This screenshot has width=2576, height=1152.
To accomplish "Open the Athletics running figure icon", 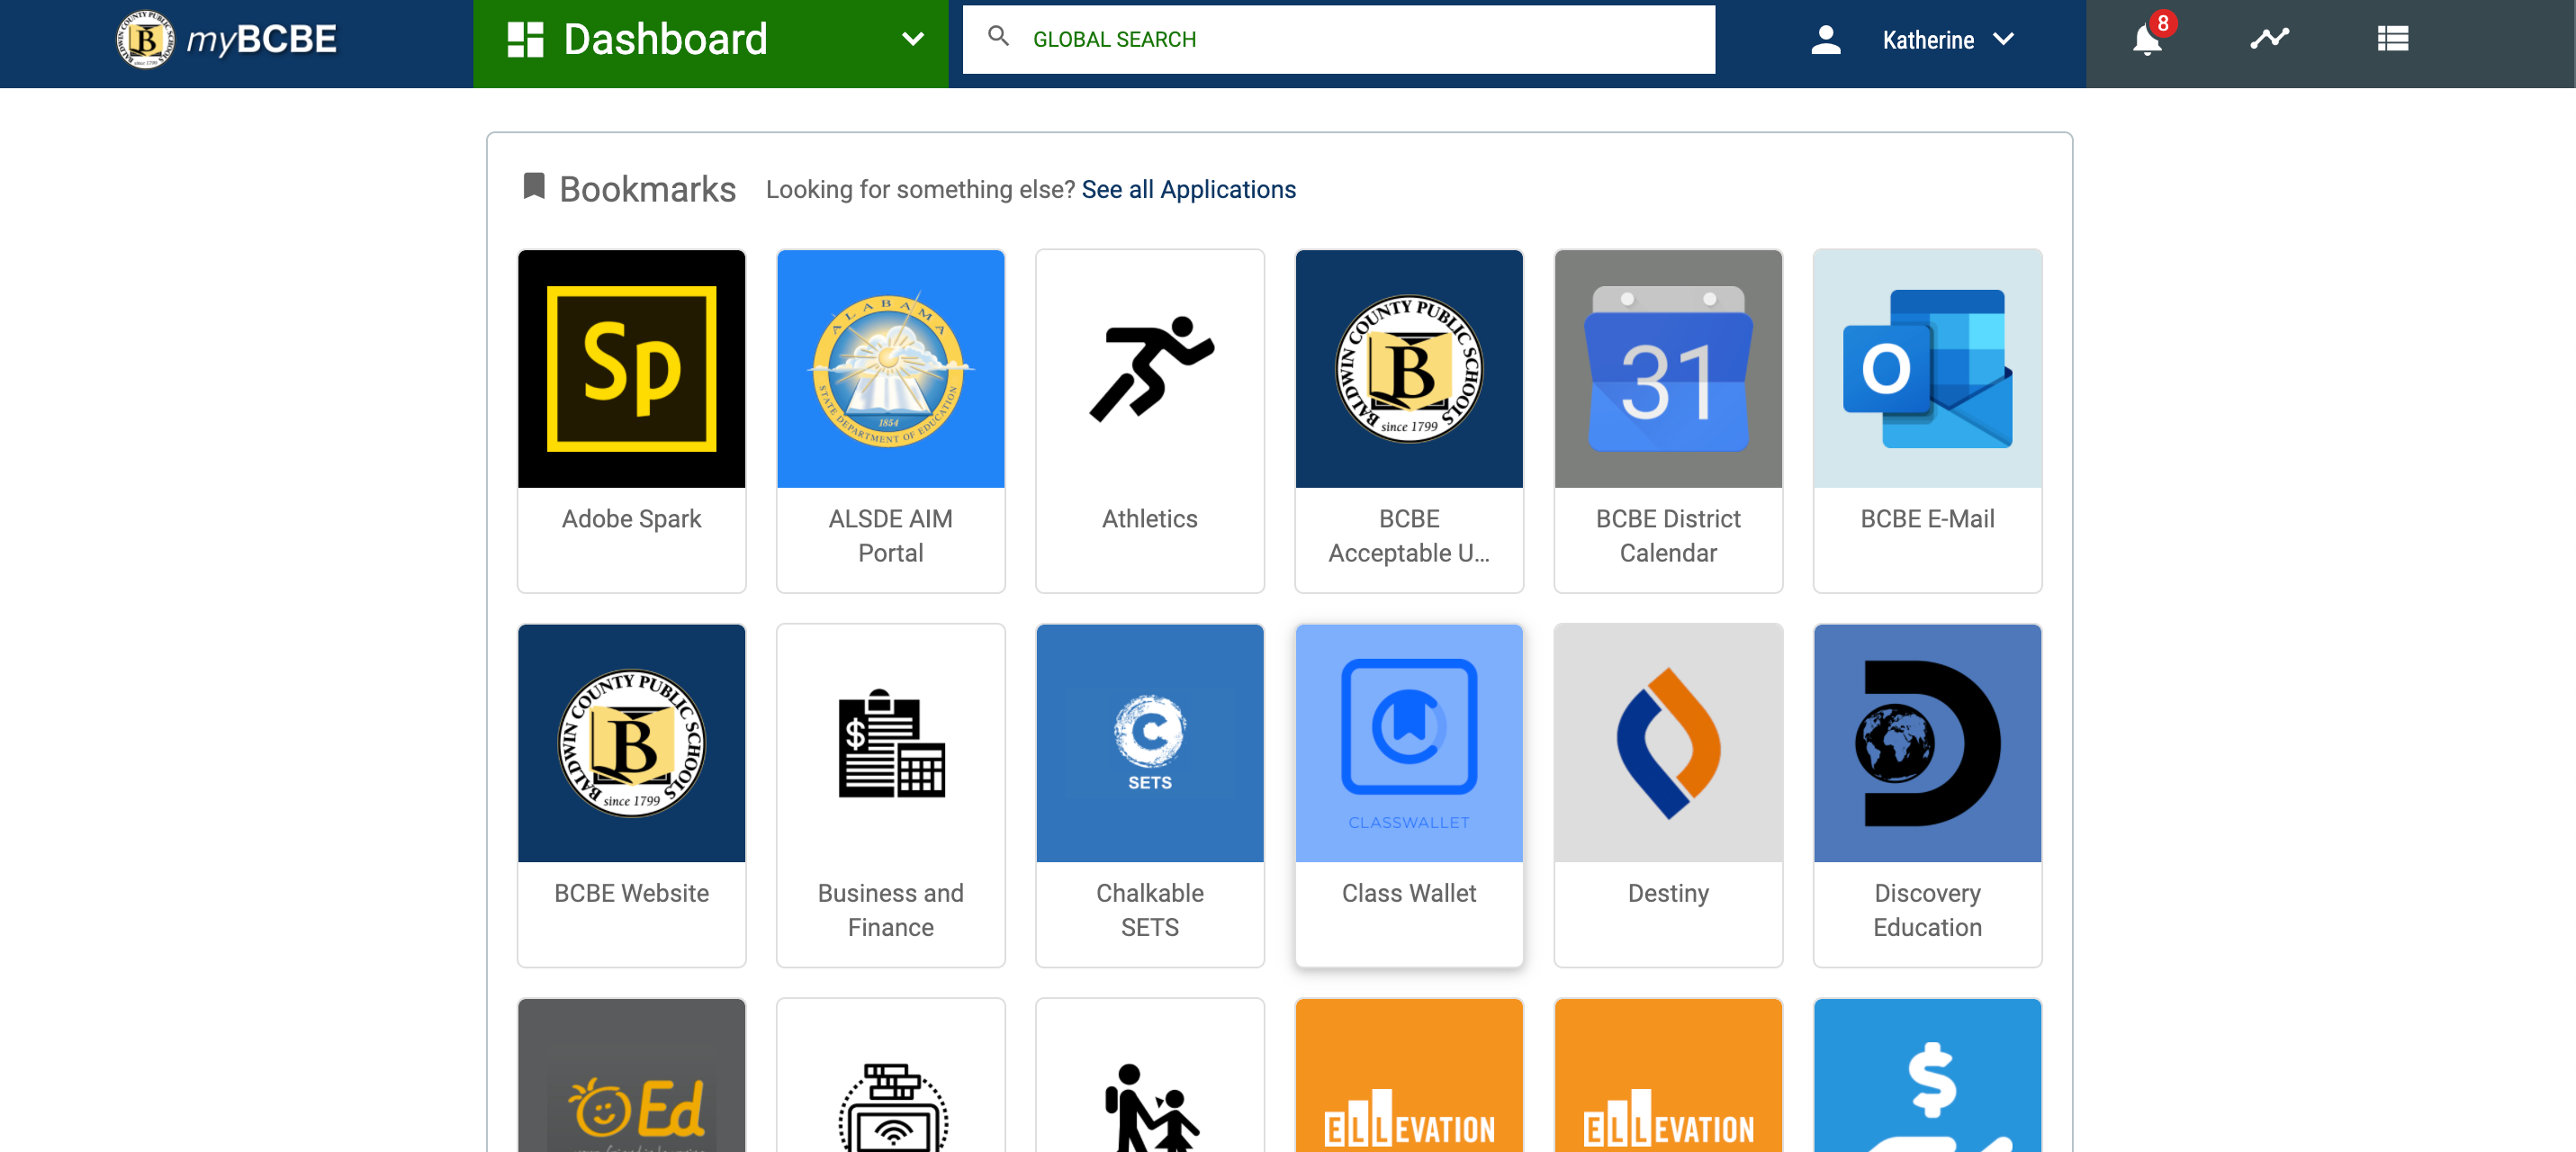I will coord(1150,369).
